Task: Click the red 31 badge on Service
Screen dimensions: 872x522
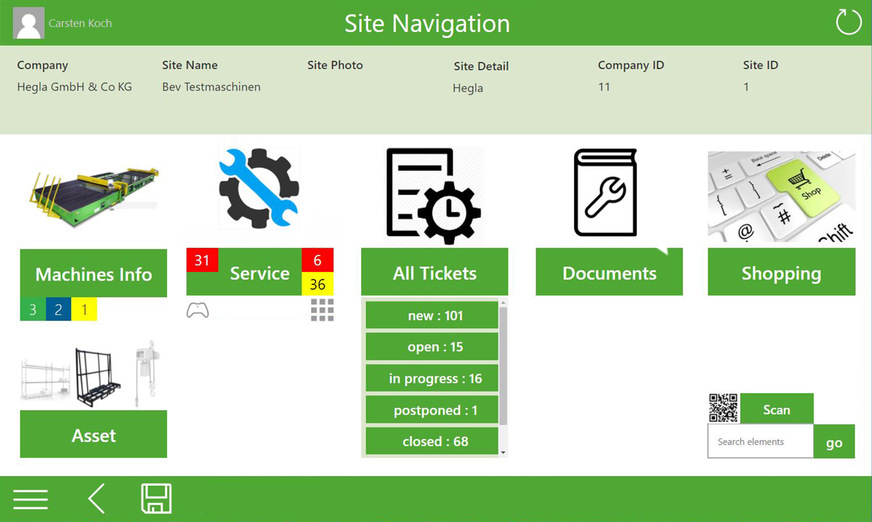Action: (202, 261)
